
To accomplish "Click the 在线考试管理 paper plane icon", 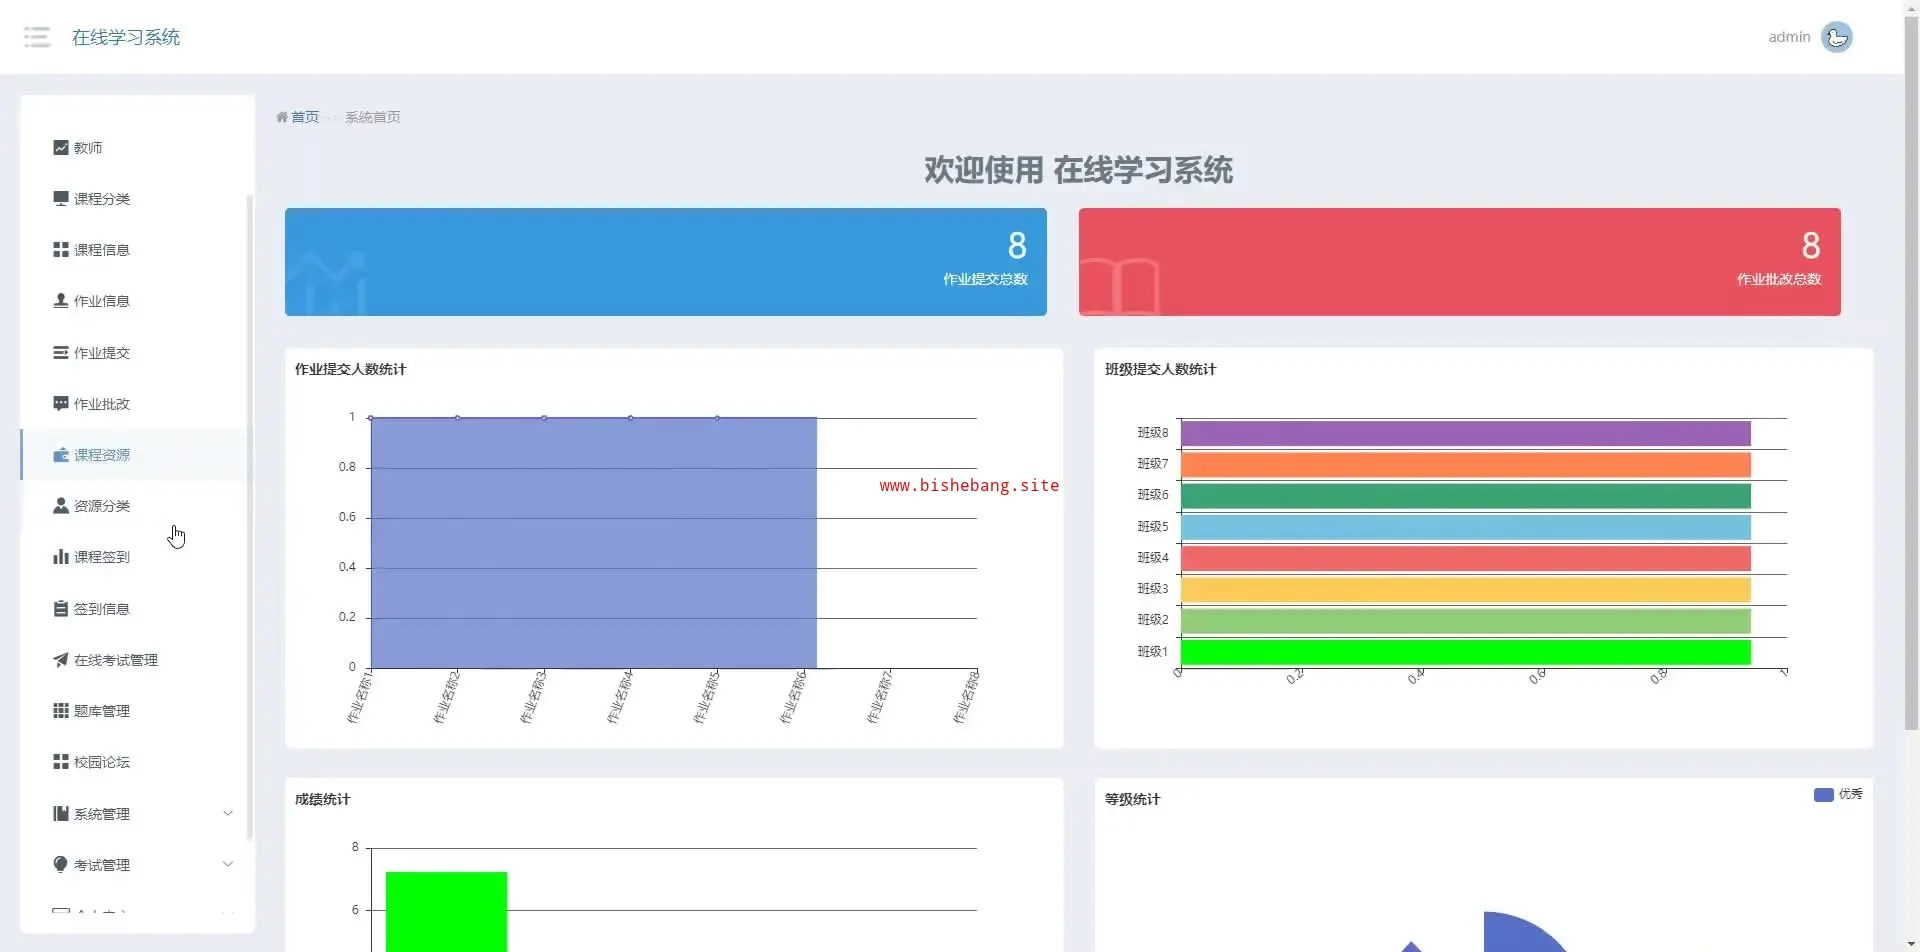I will click(x=61, y=659).
